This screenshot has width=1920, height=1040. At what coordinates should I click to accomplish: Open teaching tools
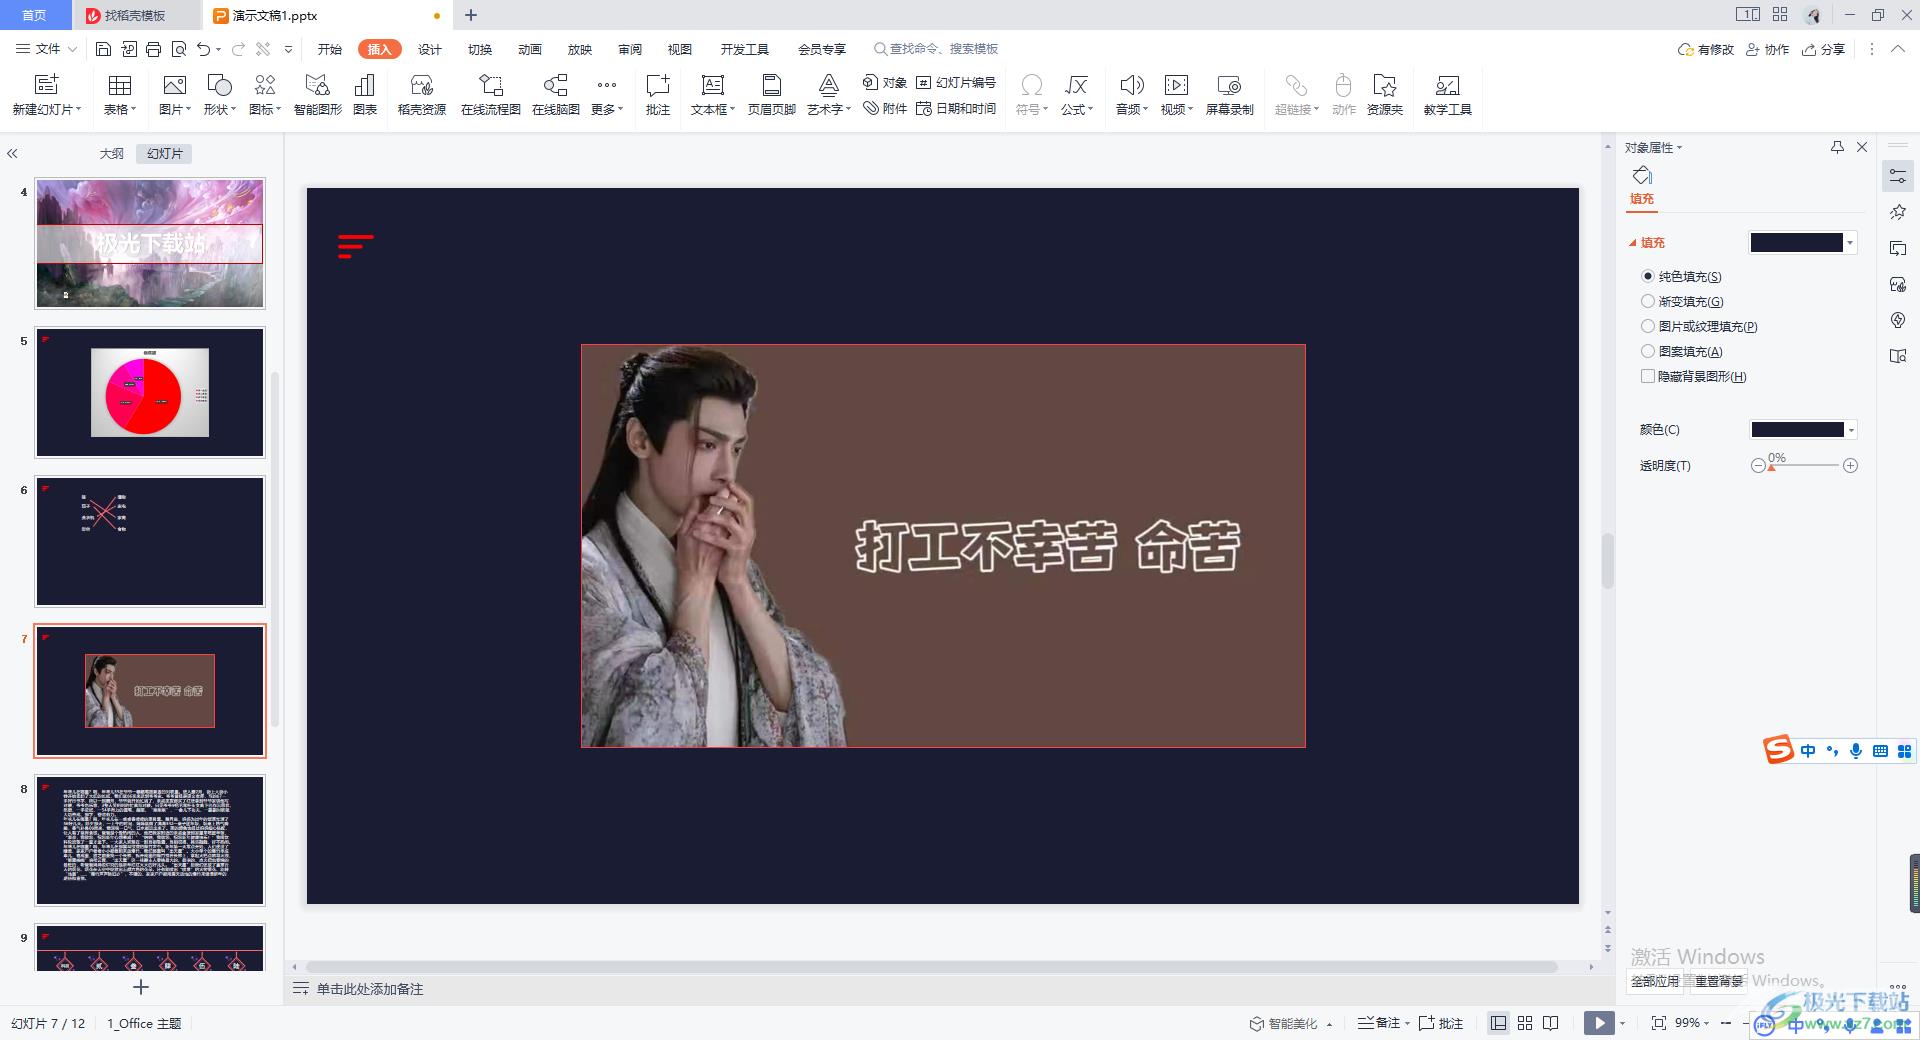tap(1447, 95)
